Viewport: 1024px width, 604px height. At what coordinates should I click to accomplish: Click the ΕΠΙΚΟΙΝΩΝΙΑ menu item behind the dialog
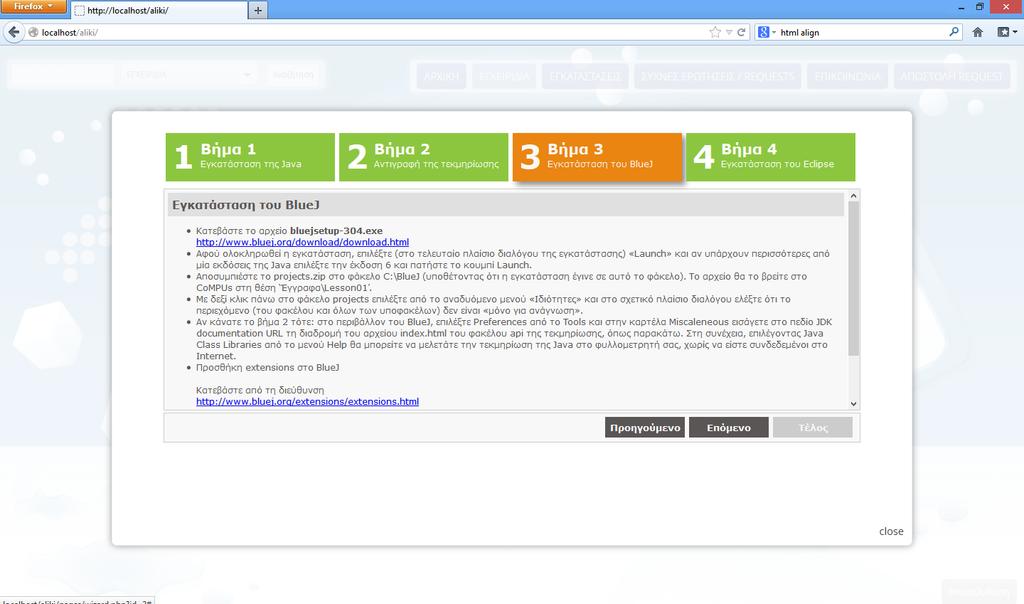click(847, 76)
